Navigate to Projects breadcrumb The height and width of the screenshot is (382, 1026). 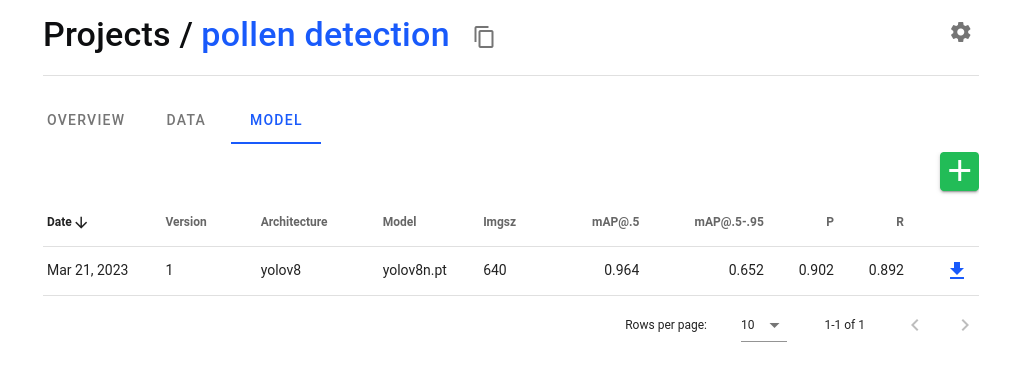(x=107, y=35)
